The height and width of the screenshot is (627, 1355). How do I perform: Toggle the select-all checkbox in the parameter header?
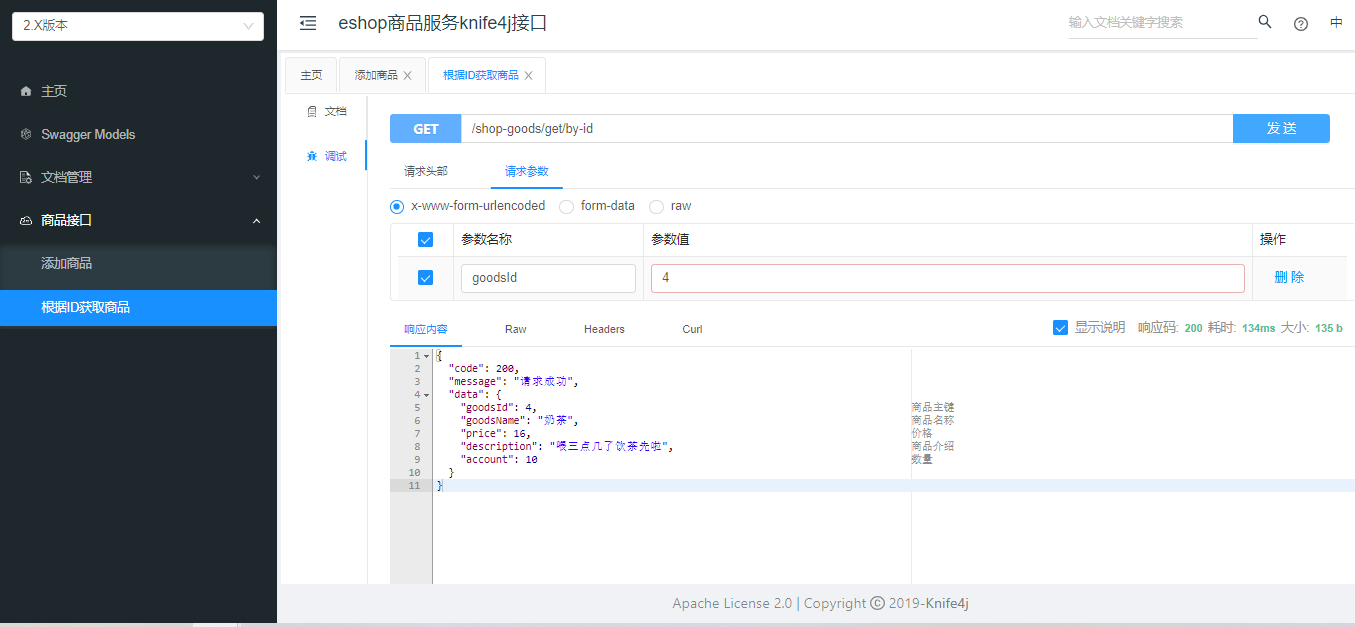(425, 240)
